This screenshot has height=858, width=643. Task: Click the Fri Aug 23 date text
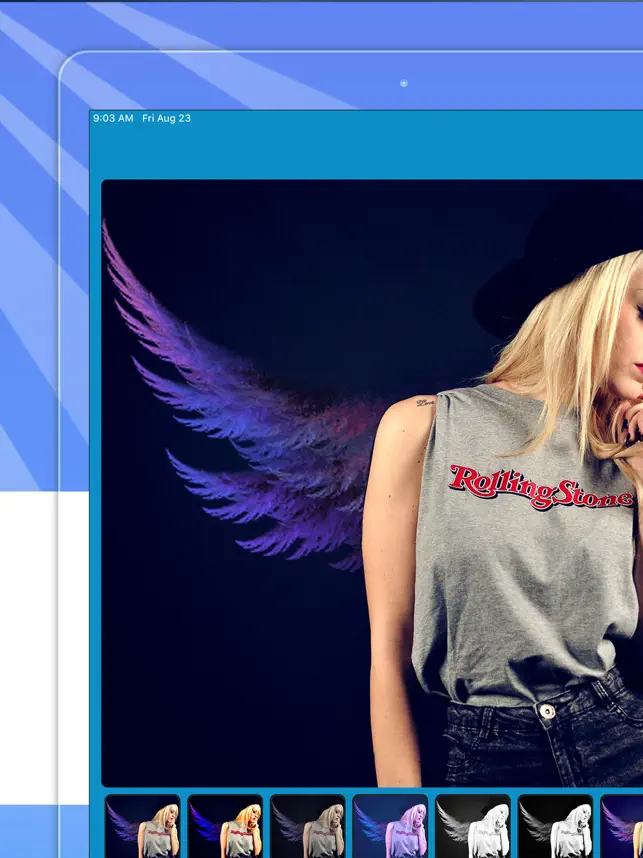tap(166, 118)
